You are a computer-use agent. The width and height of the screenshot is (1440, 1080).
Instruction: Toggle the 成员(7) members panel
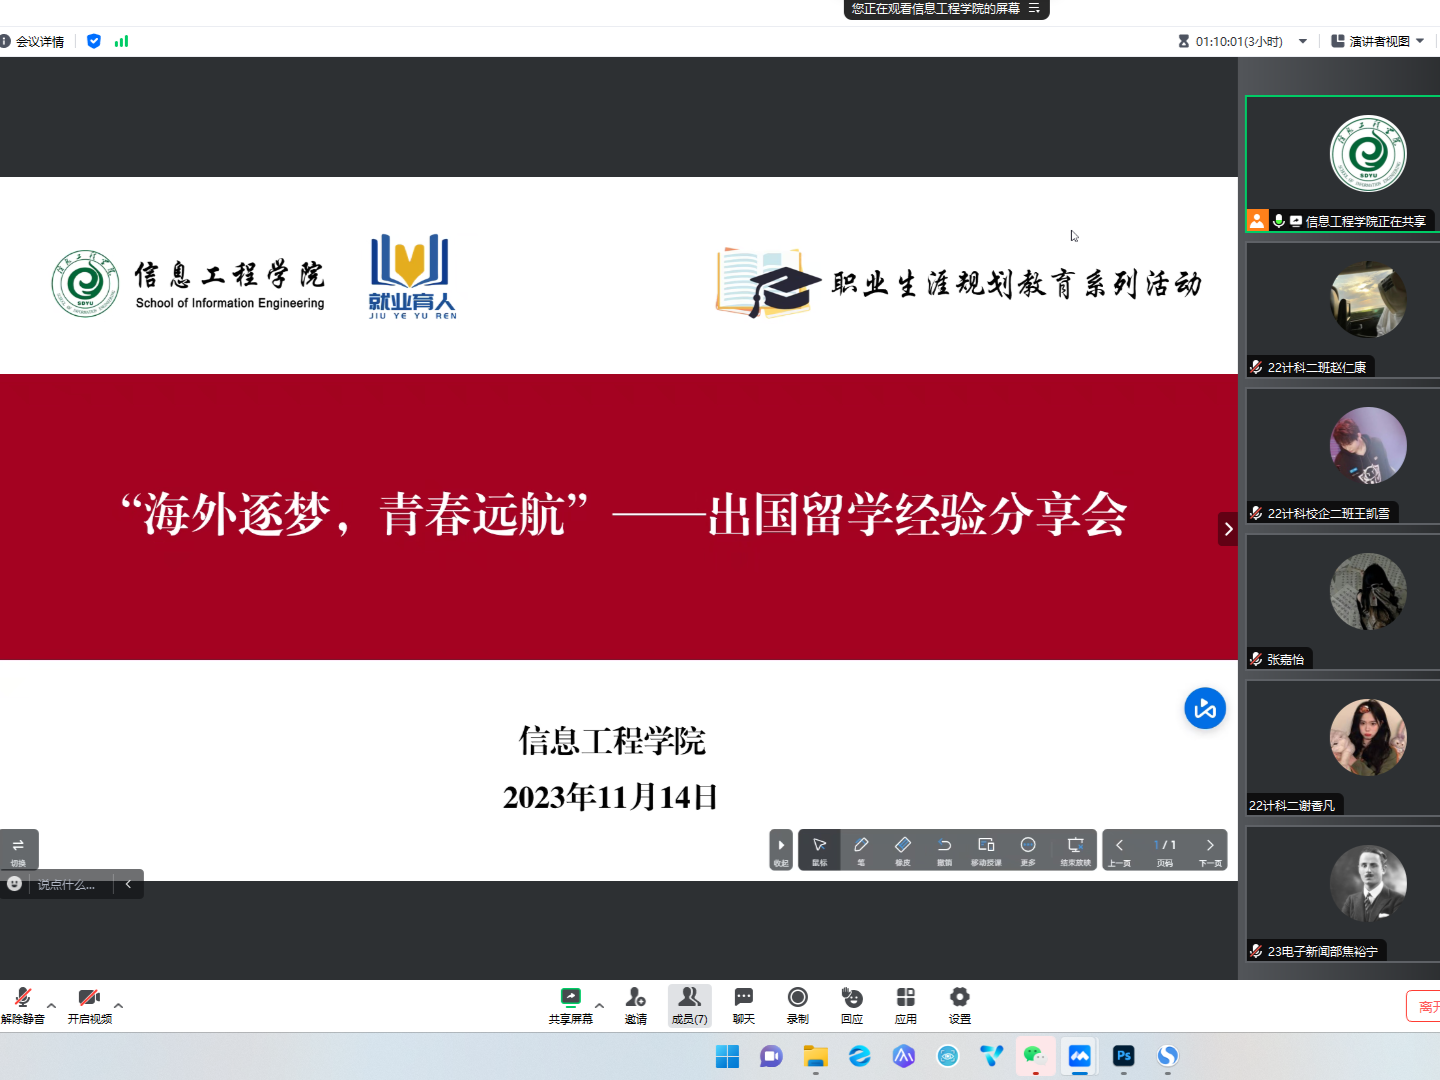(x=689, y=1004)
